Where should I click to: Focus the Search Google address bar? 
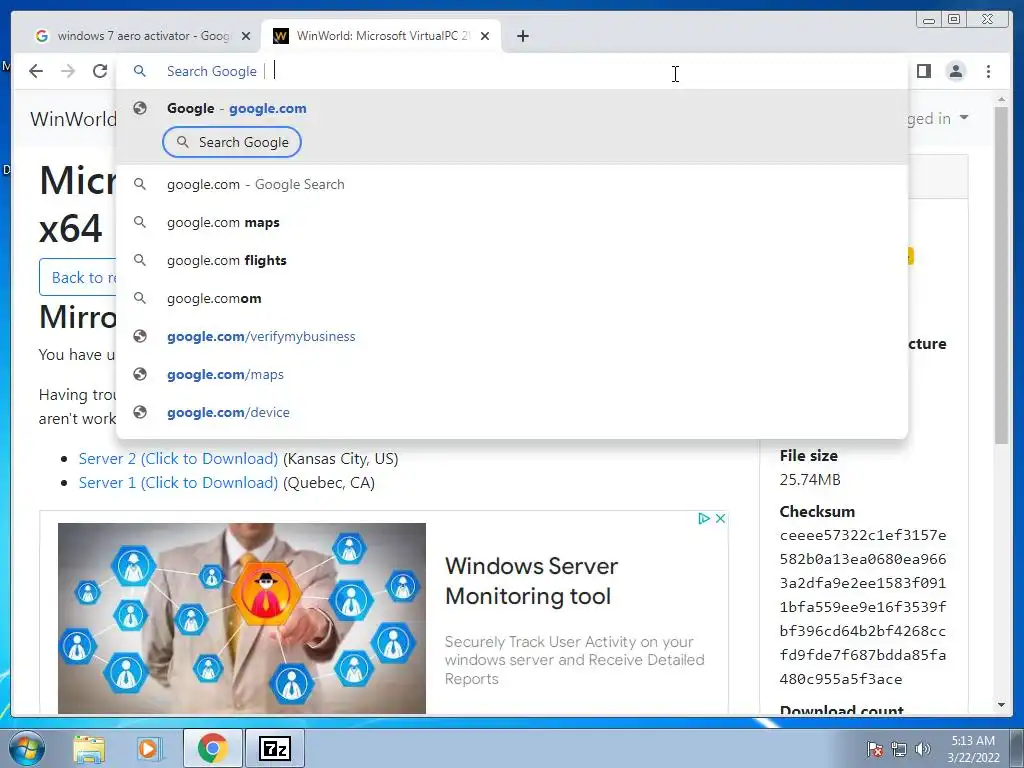[x=511, y=71]
